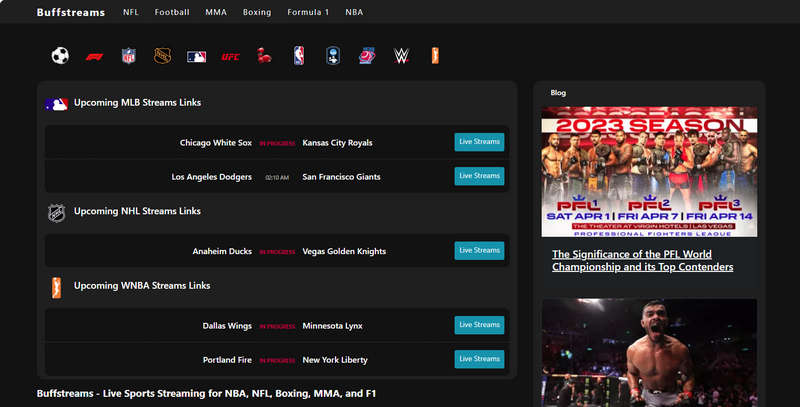The height and width of the screenshot is (407, 800).
Task: Click In Progress status for Anaheim Ducks game
Action: 277,252
